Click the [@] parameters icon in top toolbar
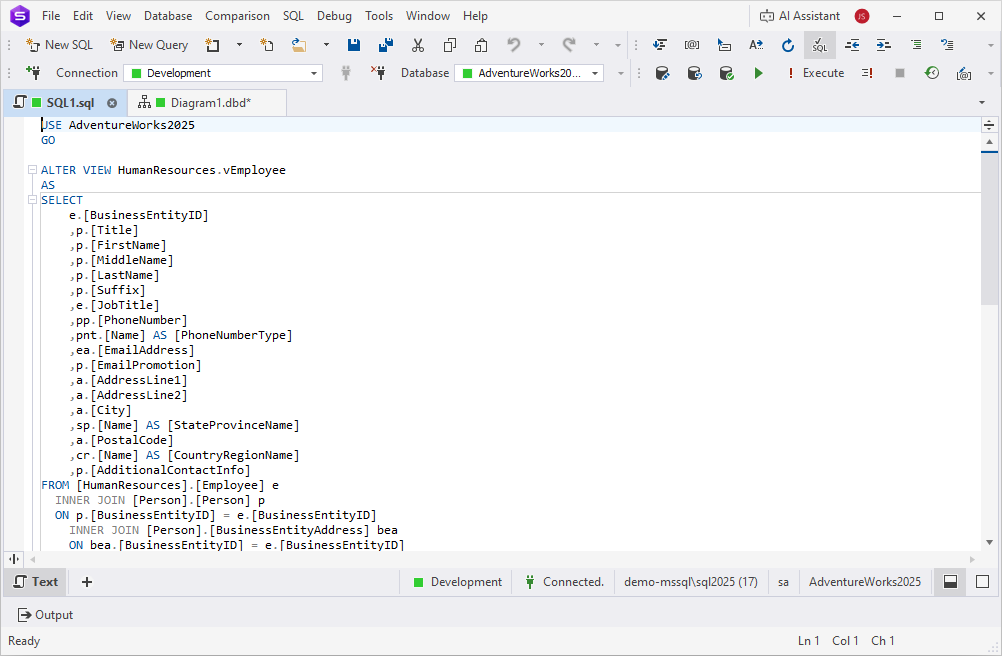This screenshot has height=656, width=1002. pos(691,45)
